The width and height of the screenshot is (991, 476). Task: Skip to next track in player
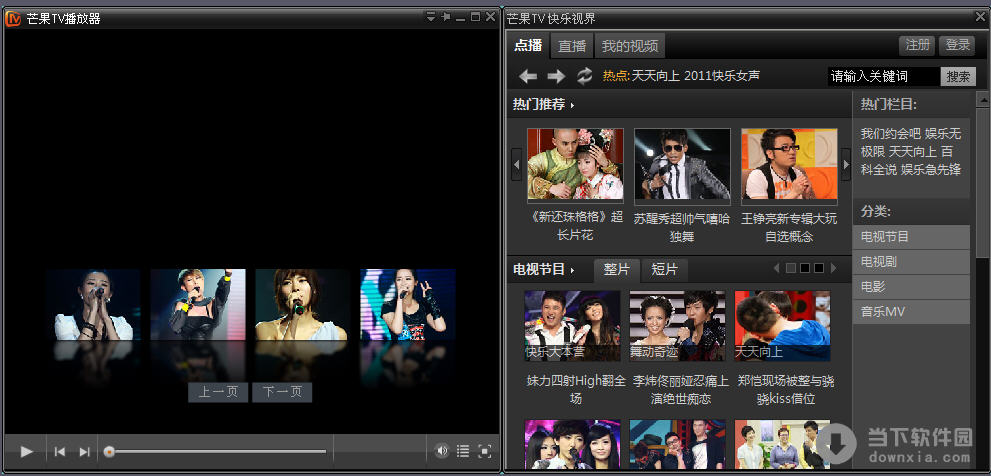click(x=84, y=451)
